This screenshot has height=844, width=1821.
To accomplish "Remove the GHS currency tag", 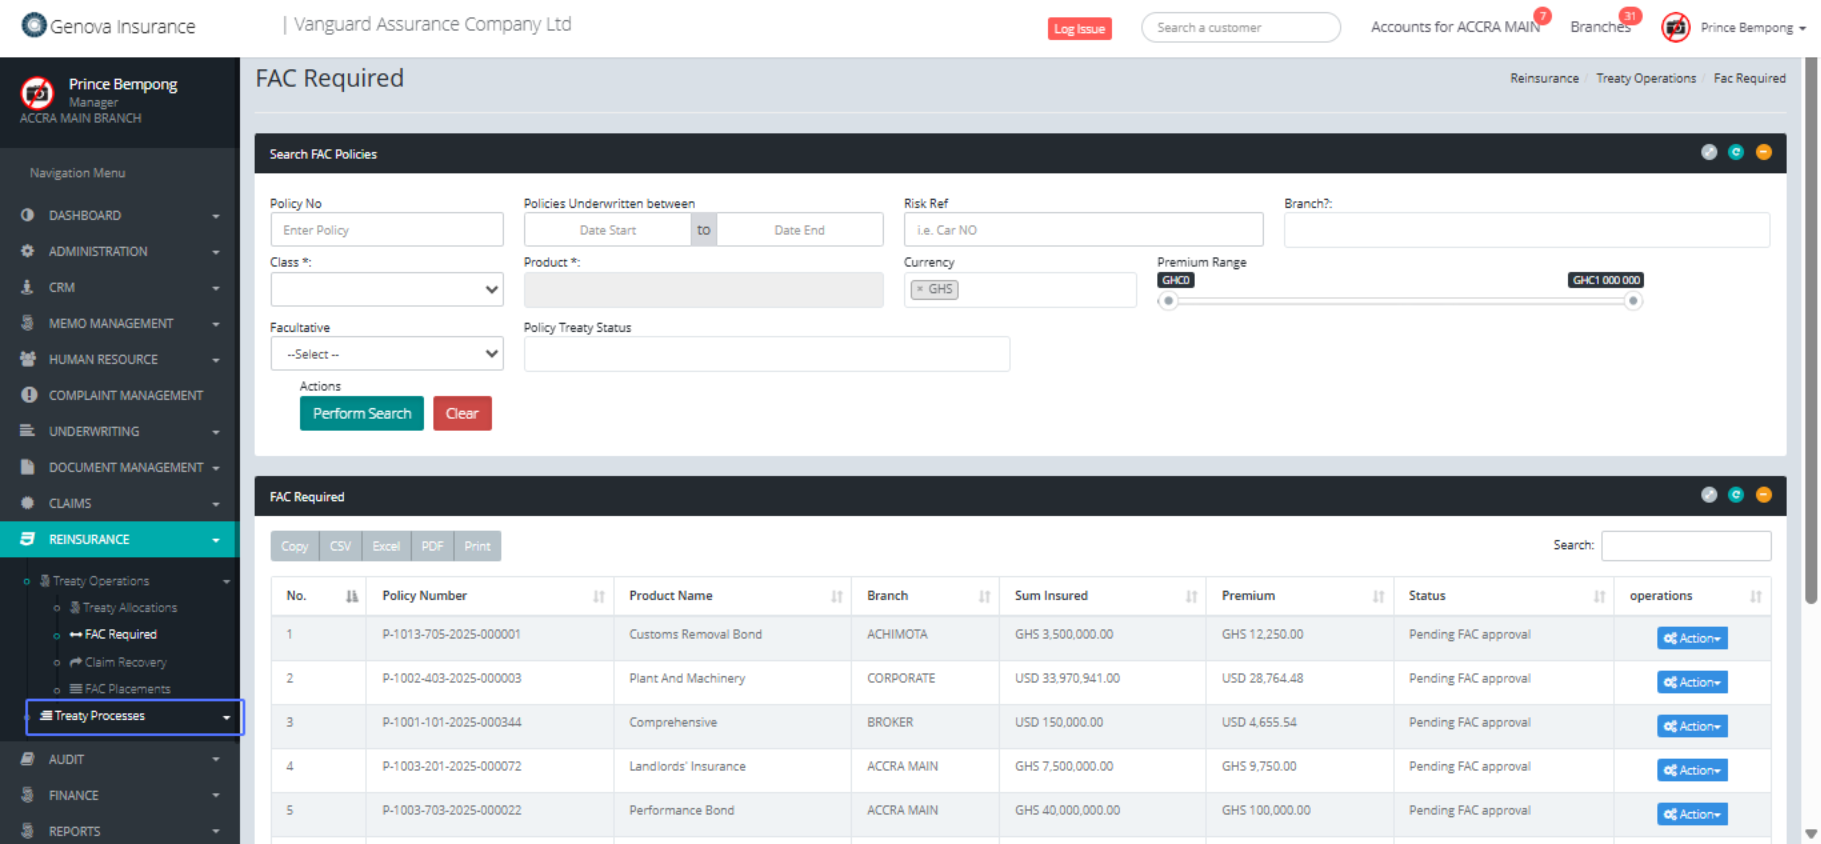I will coord(920,290).
